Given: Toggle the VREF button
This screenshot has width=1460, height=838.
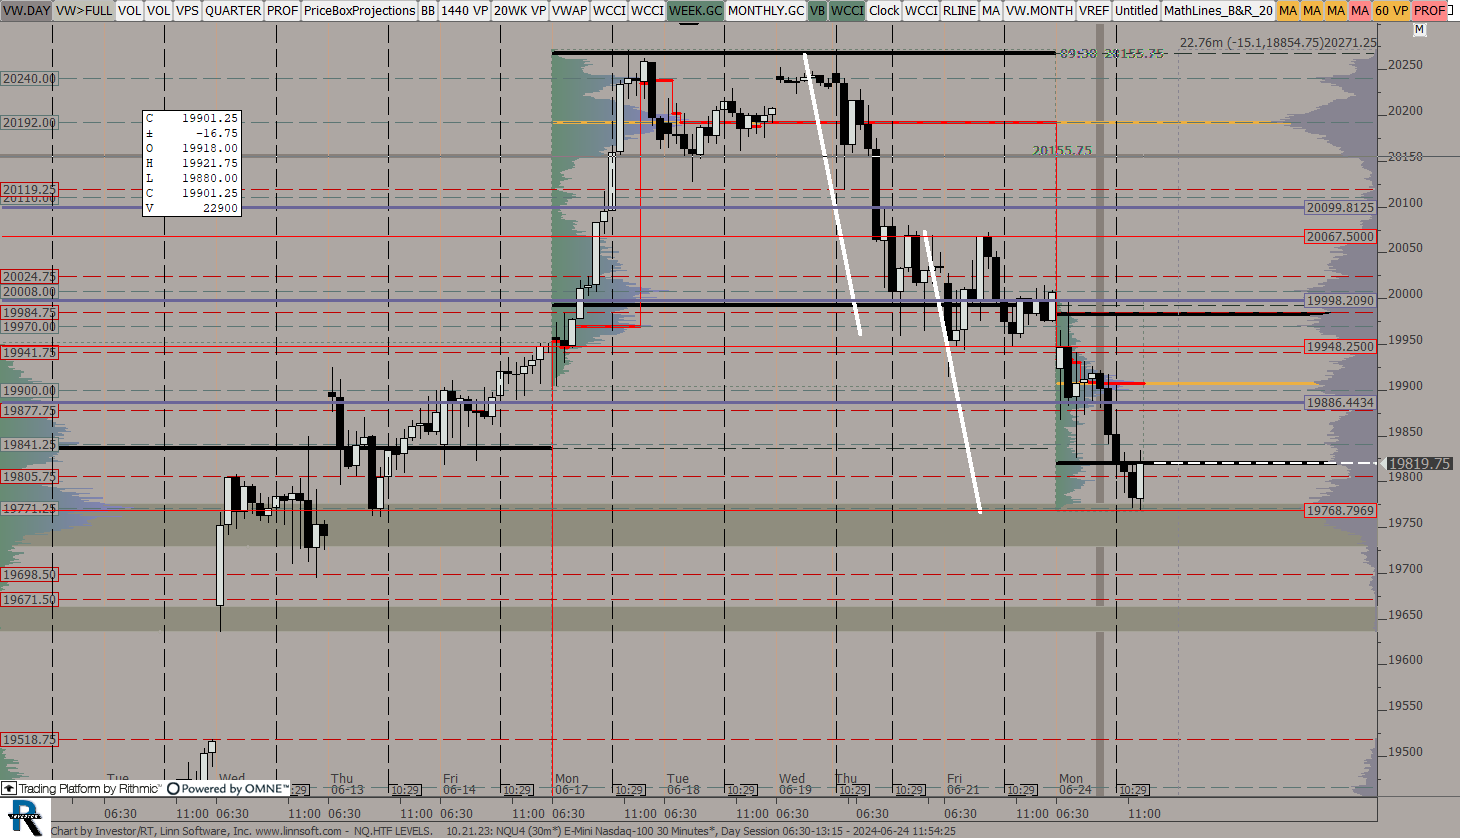Looking at the screenshot, I should [x=1094, y=10].
